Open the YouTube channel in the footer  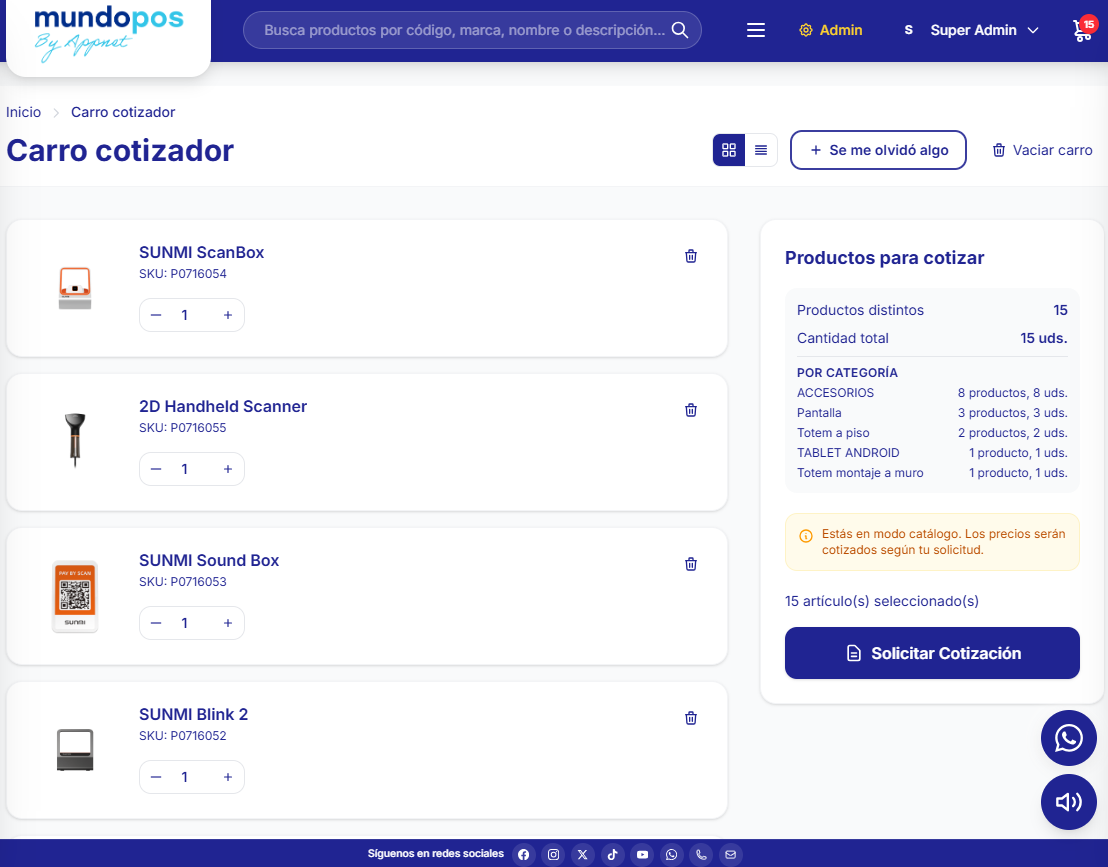[x=642, y=854]
